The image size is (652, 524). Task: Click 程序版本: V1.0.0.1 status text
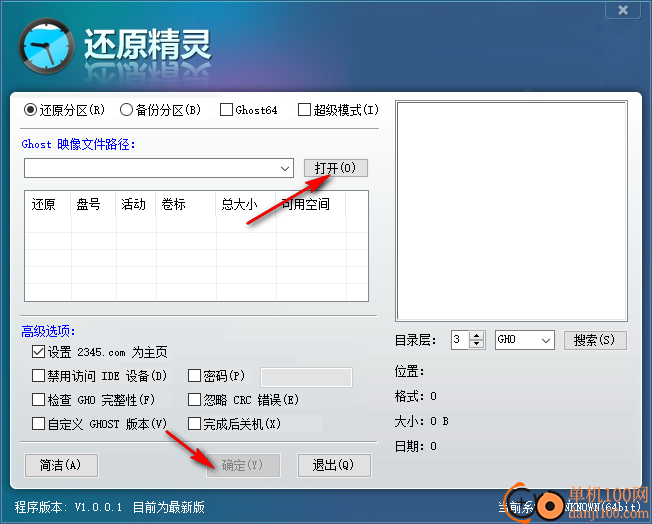(69, 507)
